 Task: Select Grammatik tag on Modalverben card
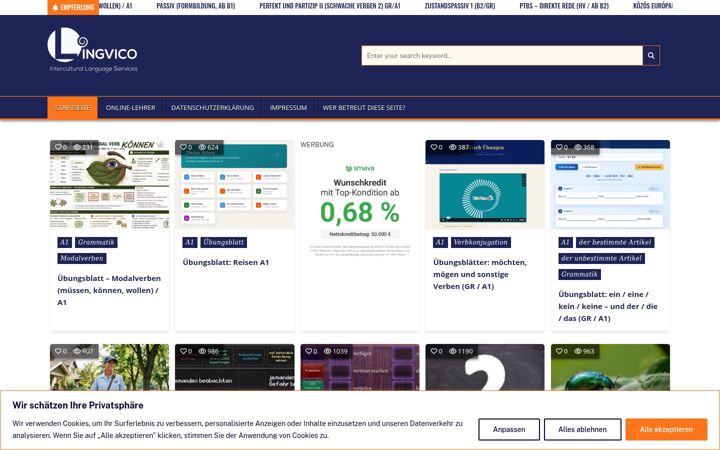(x=96, y=242)
